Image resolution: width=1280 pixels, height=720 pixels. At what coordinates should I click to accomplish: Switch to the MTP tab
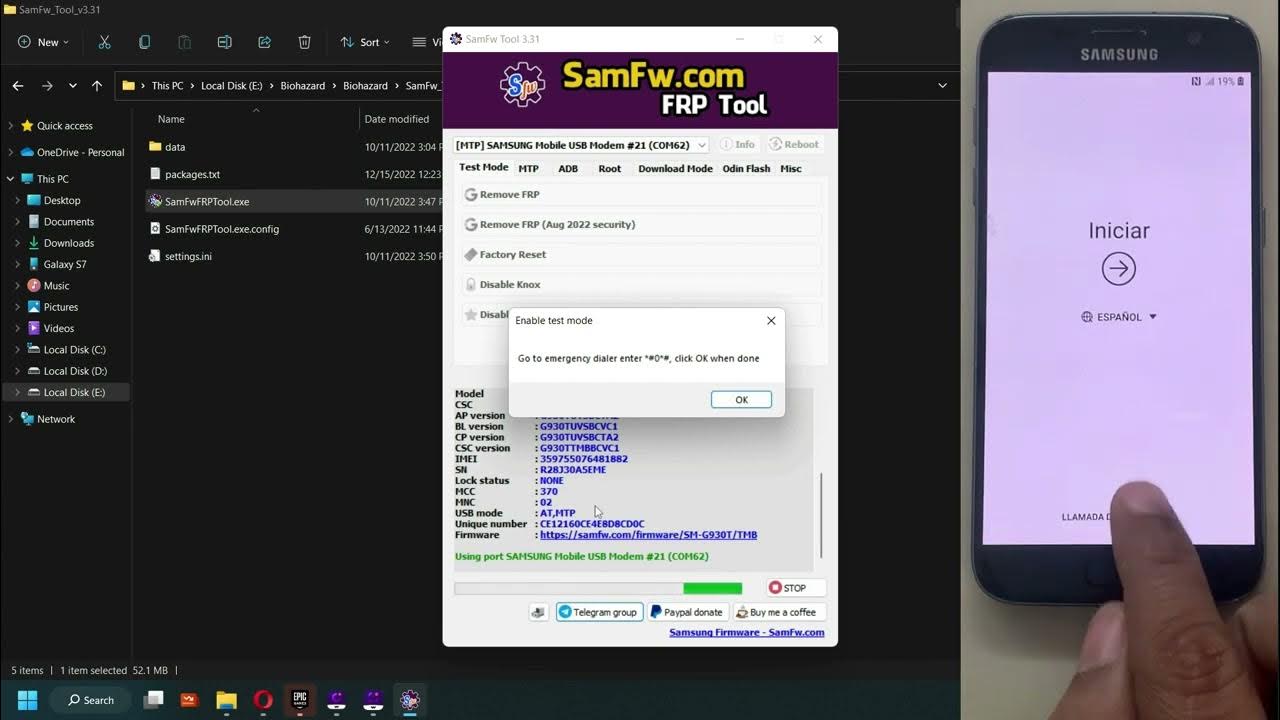click(528, 168)
